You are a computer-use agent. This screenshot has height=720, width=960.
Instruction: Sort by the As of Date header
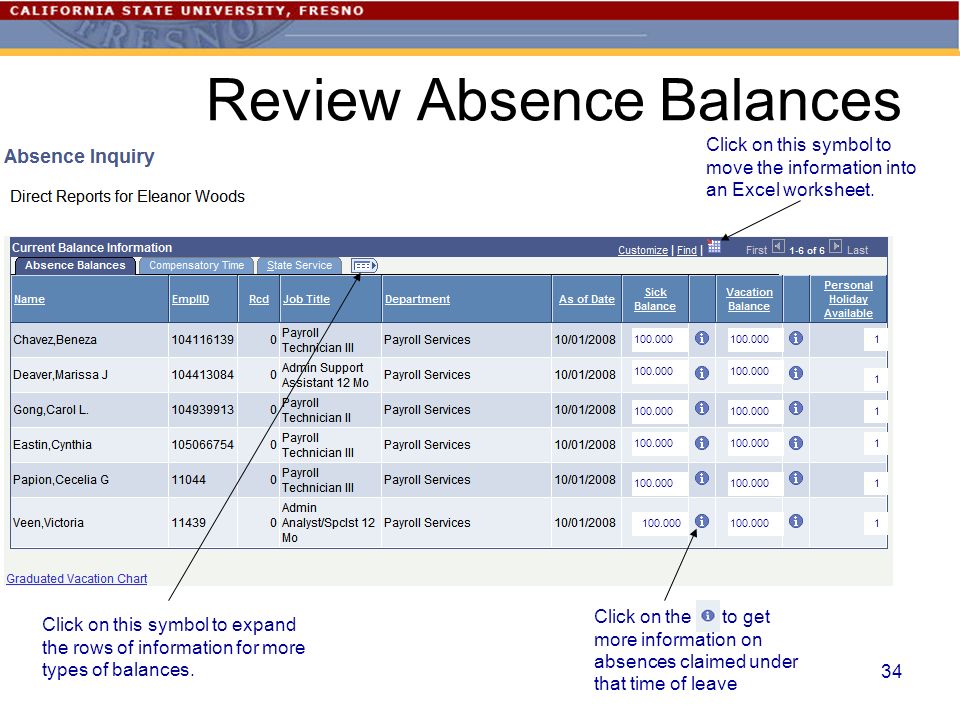pyautogui.click(x=587, y=299)
